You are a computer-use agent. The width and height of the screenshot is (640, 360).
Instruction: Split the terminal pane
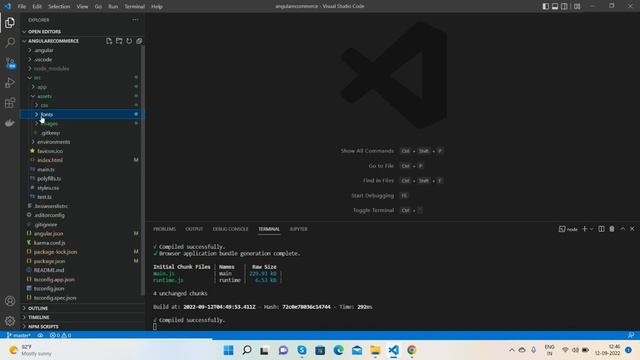tap(601, 229)
